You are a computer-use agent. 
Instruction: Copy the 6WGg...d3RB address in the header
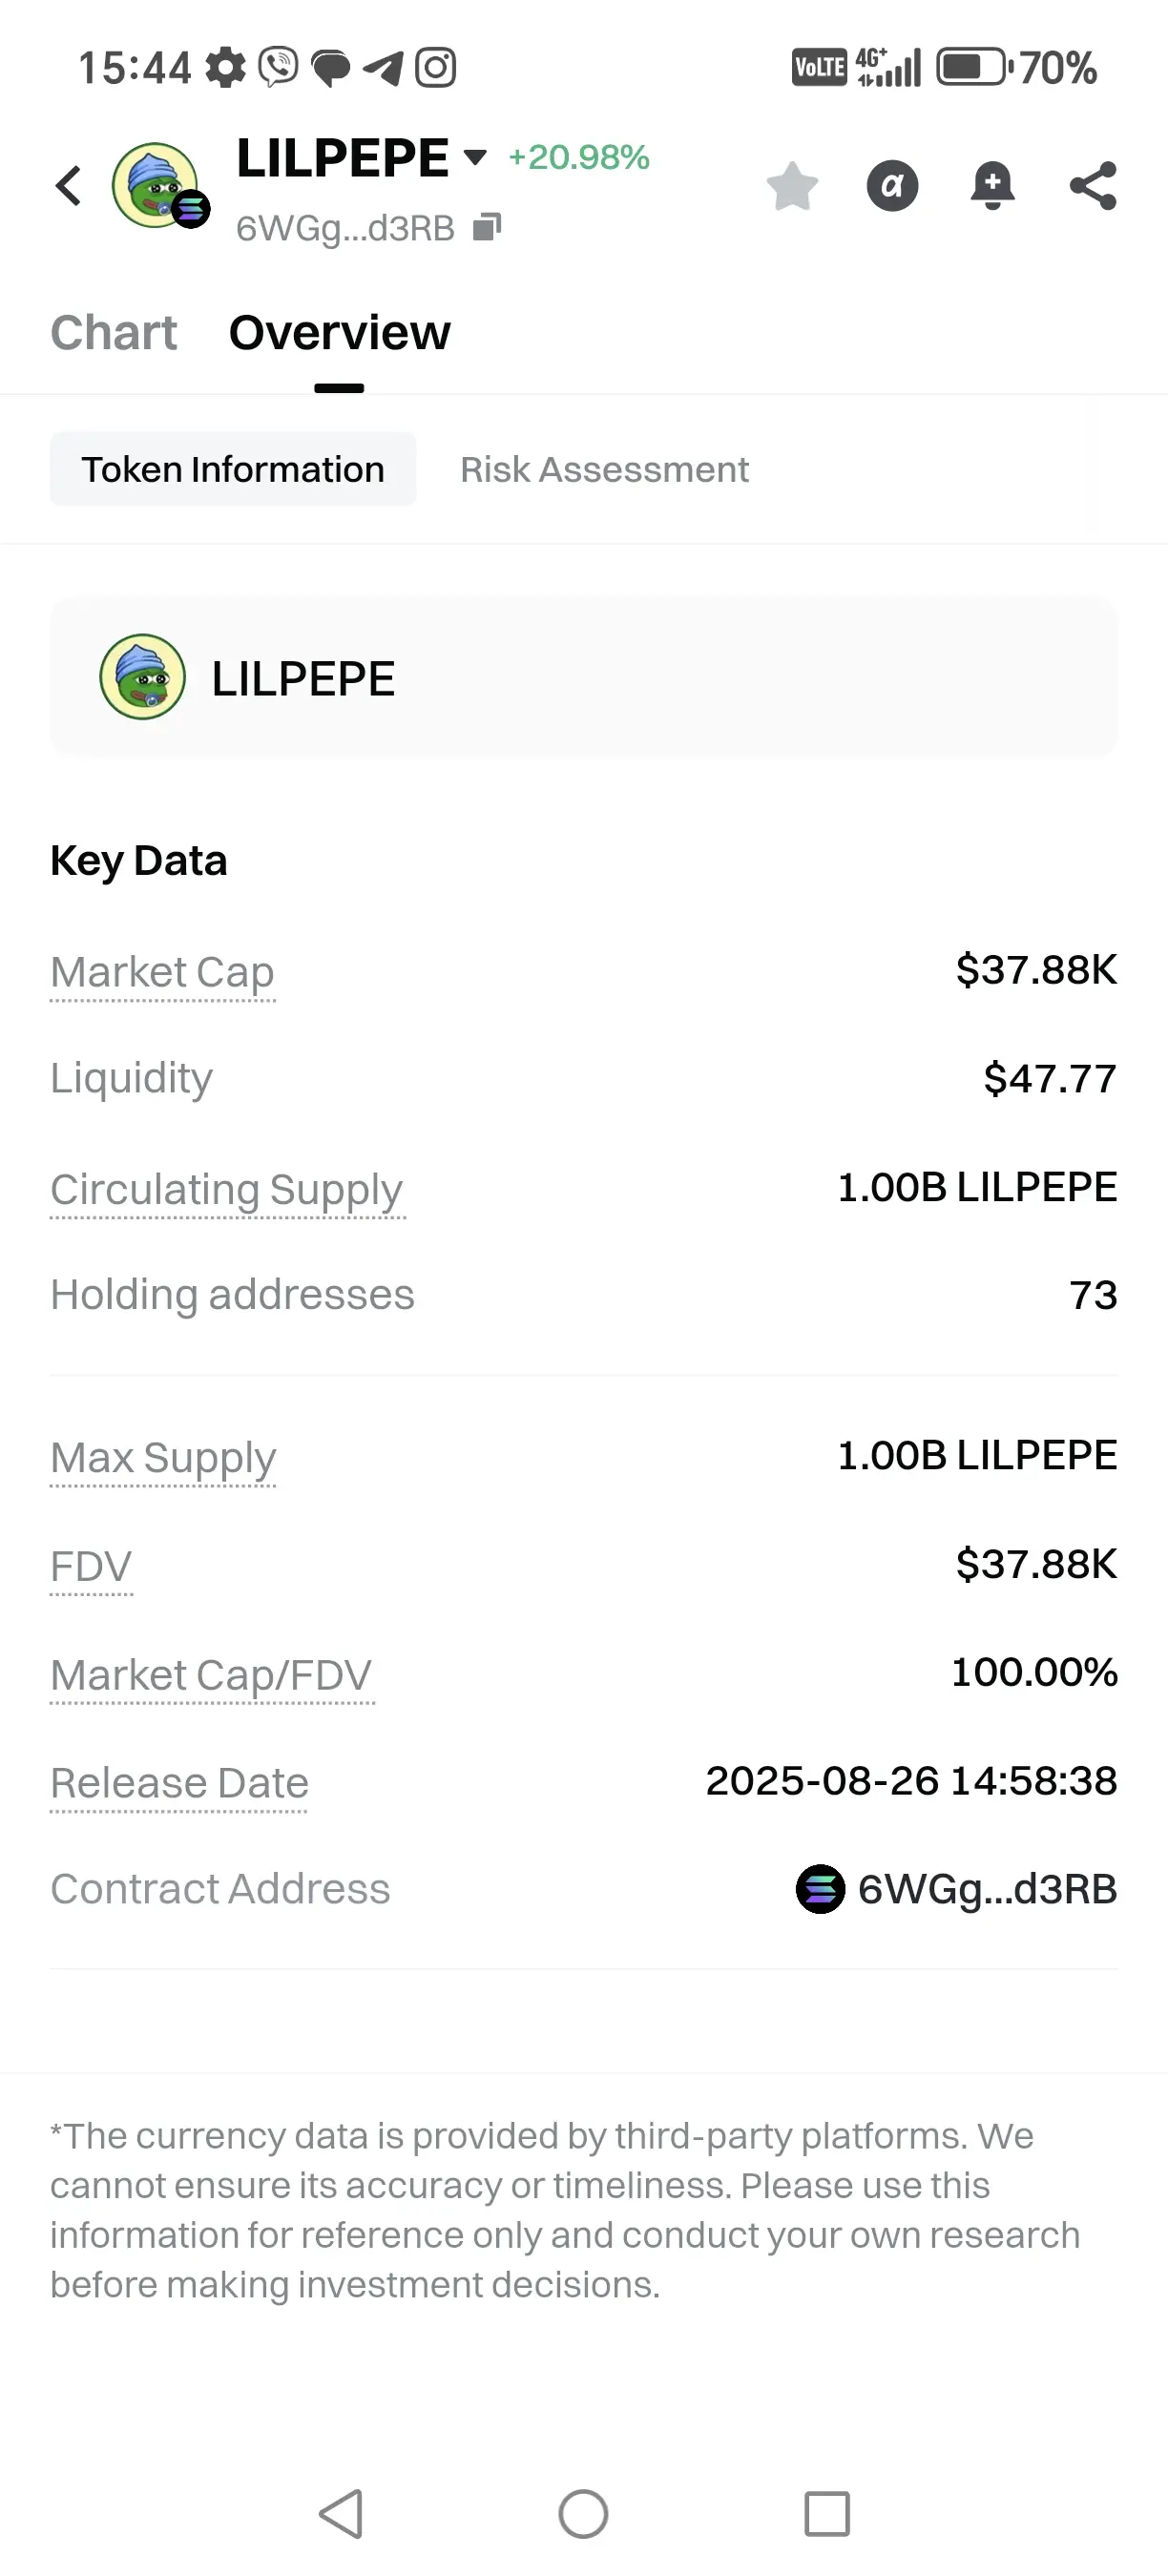[x=487, y=228]
